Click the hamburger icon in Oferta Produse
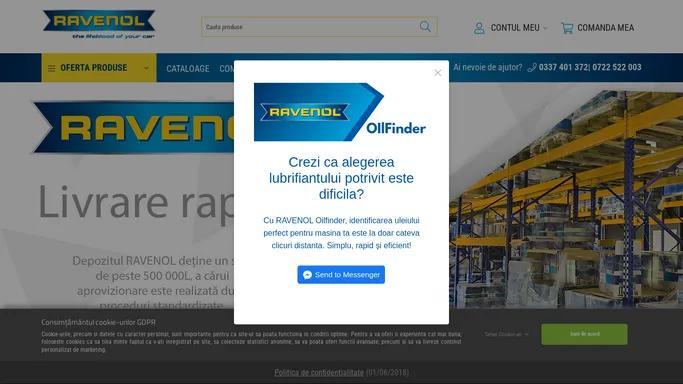This screenshot has width=683, height=384. 51,68
